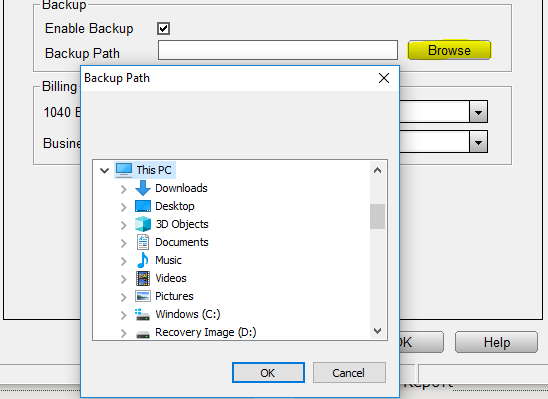The height and width of the screenshot is (399, 548).
Task: Choose the Videos filmstrip icon
Action: click(x=143, y=278)
